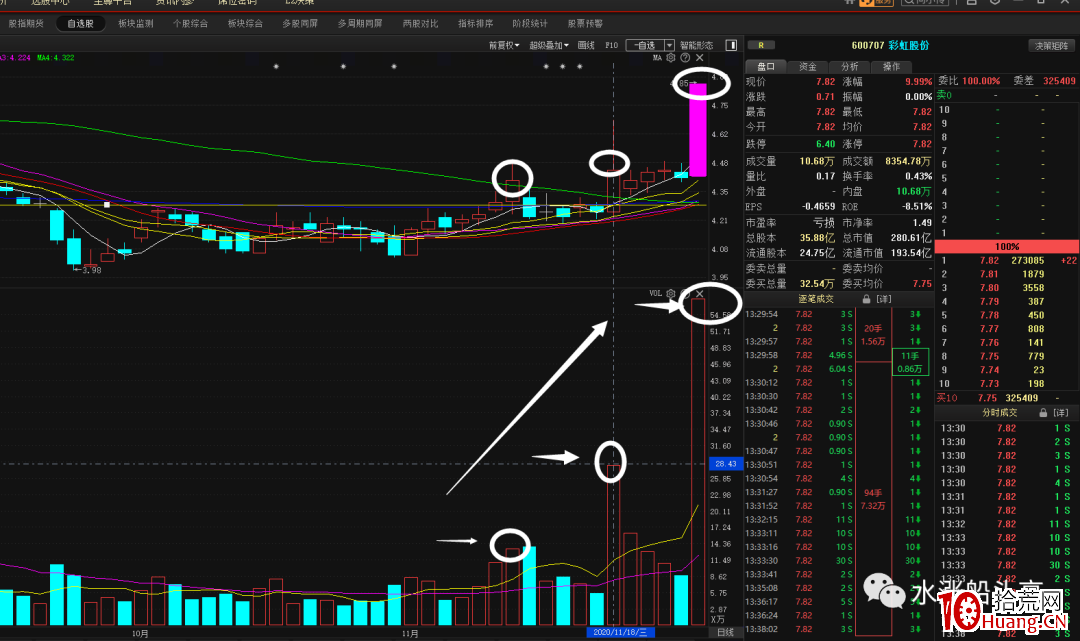Screen dimensions: 1080x641
Task: Switch to 多周期同屏 view
Action: 360,23
